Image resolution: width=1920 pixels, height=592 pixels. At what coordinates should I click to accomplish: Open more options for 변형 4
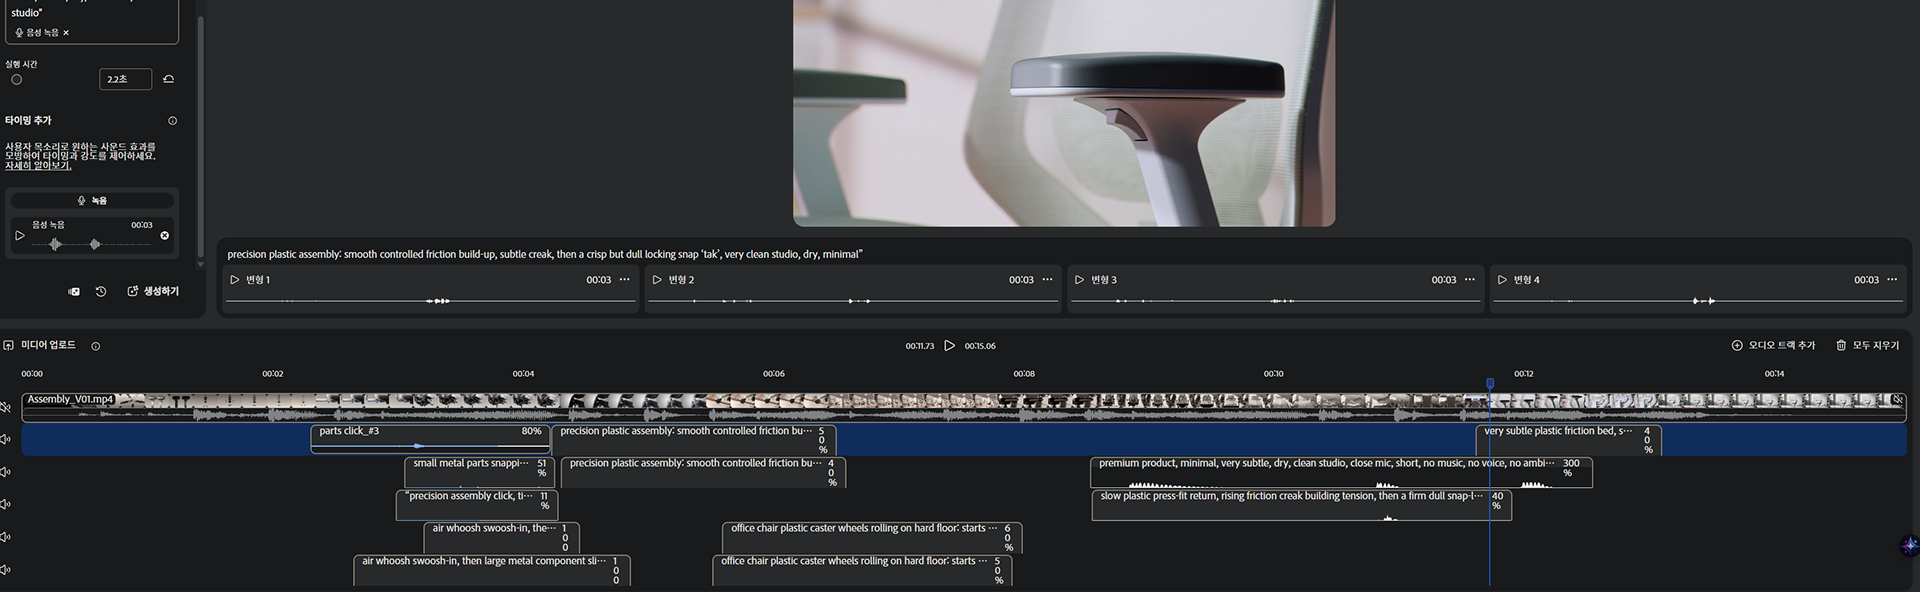click(1892, 280)
